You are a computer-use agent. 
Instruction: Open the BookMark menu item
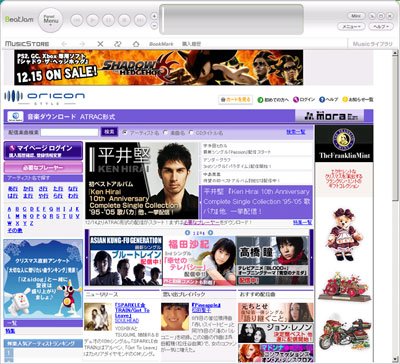pos(161,44)
